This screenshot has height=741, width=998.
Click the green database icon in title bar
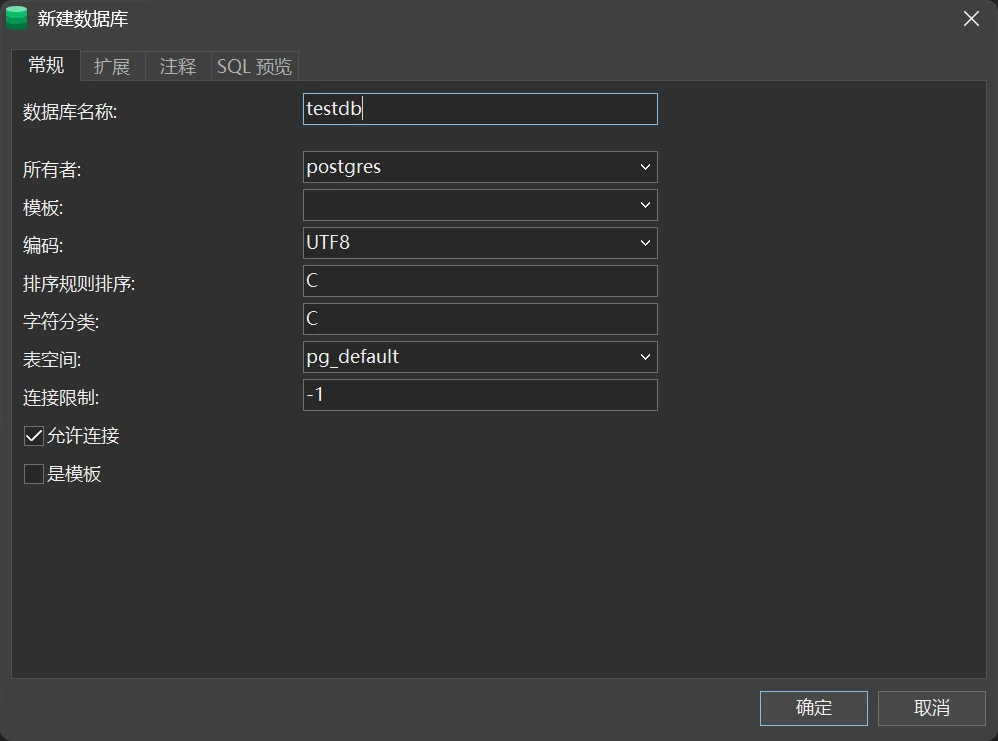coord(17,18)
